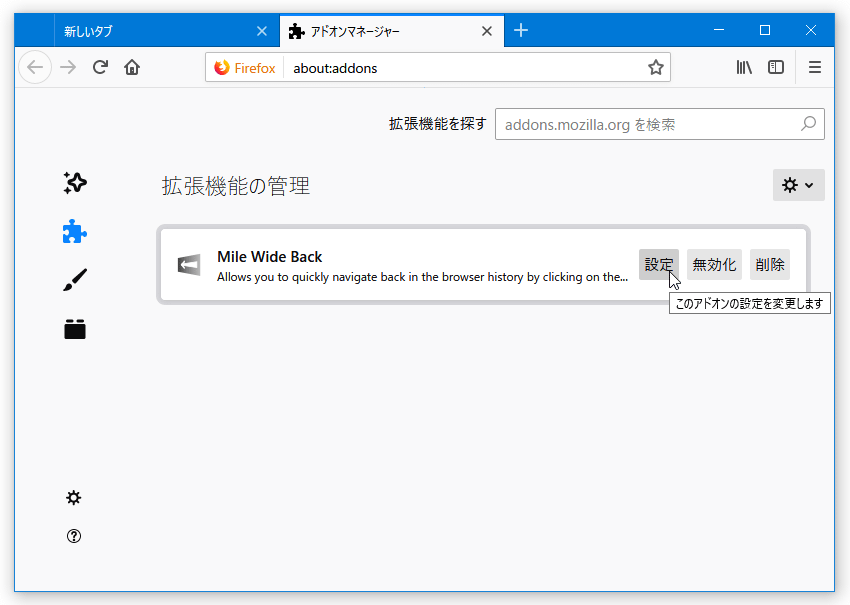Bookmark this page with the star icon
Viewport: 850px width, 605px height.
(x=656, y=67)
